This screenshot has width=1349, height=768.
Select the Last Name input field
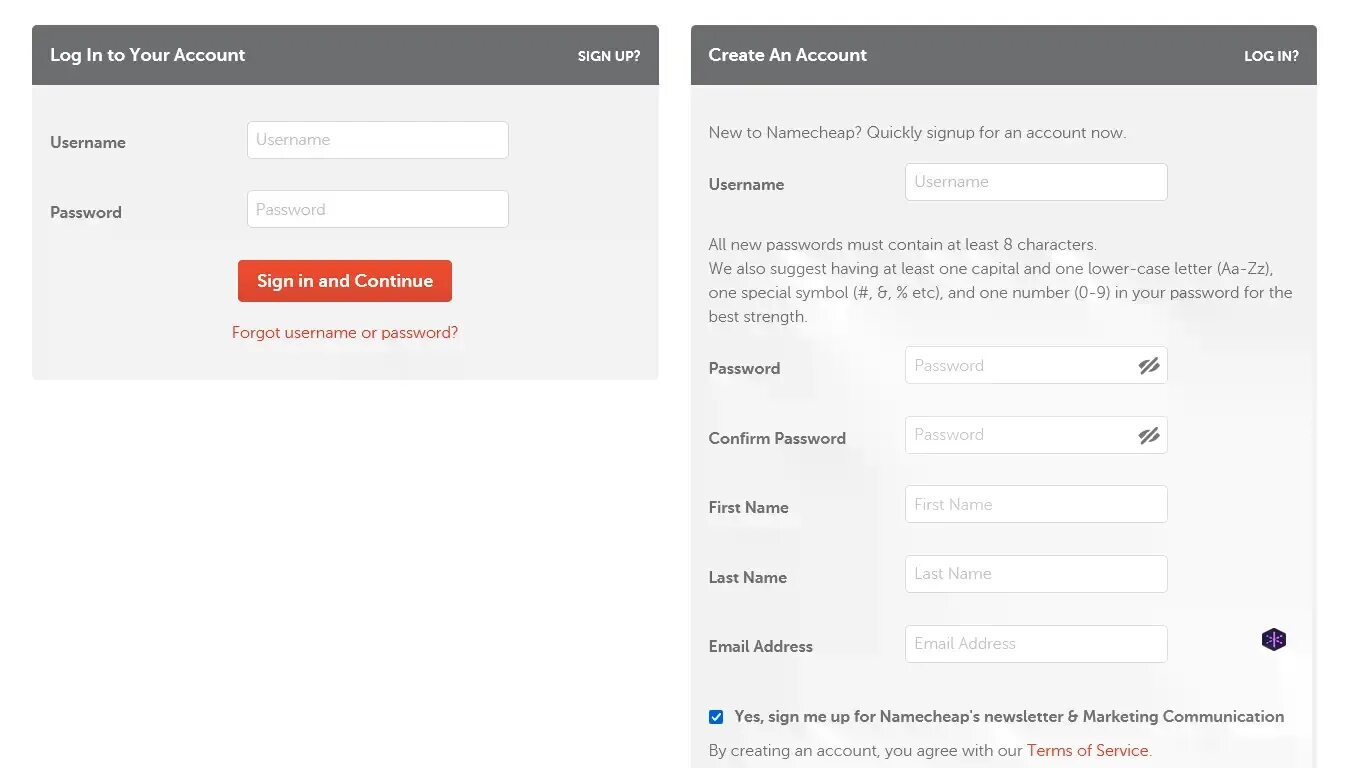click(1036, 574)
